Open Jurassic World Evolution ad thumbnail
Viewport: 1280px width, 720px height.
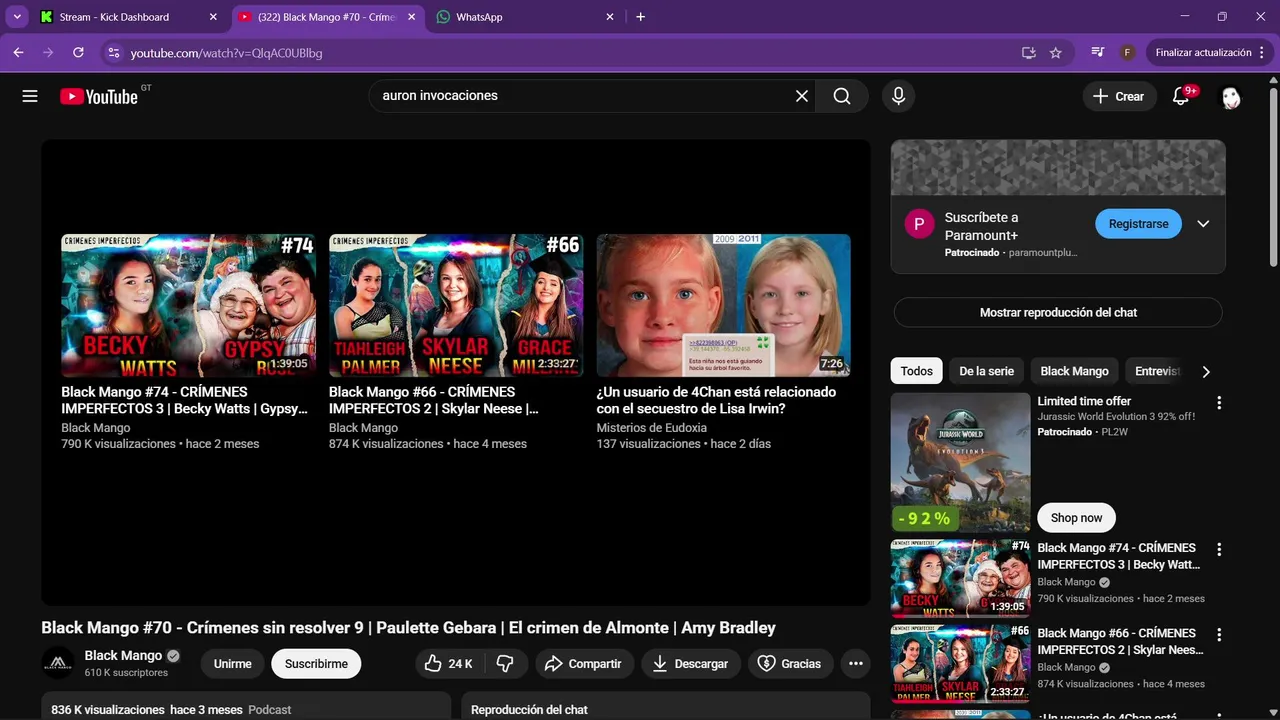pyautogui.click(x=960, y=462)
